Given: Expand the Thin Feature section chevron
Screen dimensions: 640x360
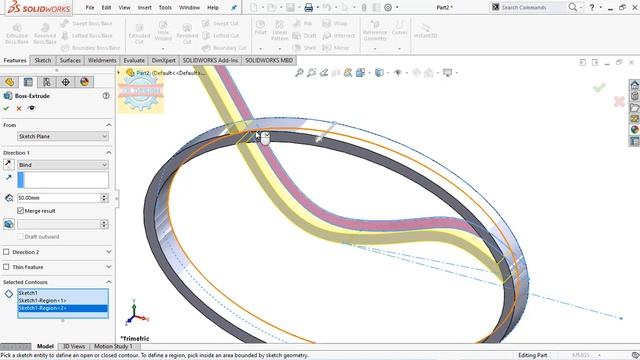Looking at the screenshot, I should tap(109, 267).
